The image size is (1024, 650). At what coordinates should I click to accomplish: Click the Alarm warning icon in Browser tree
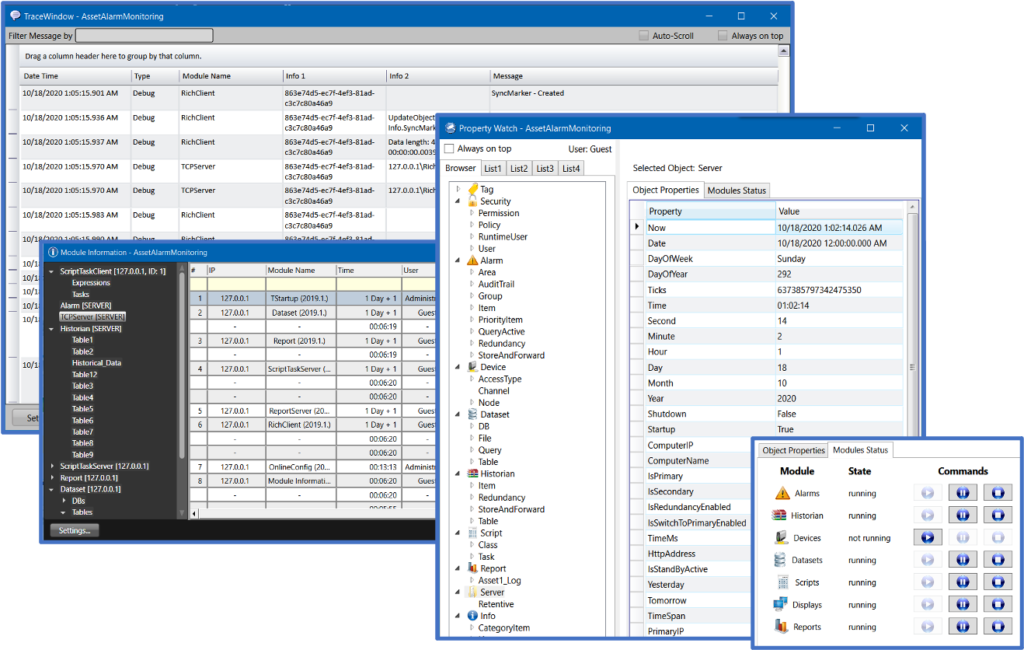coord(472,260)
